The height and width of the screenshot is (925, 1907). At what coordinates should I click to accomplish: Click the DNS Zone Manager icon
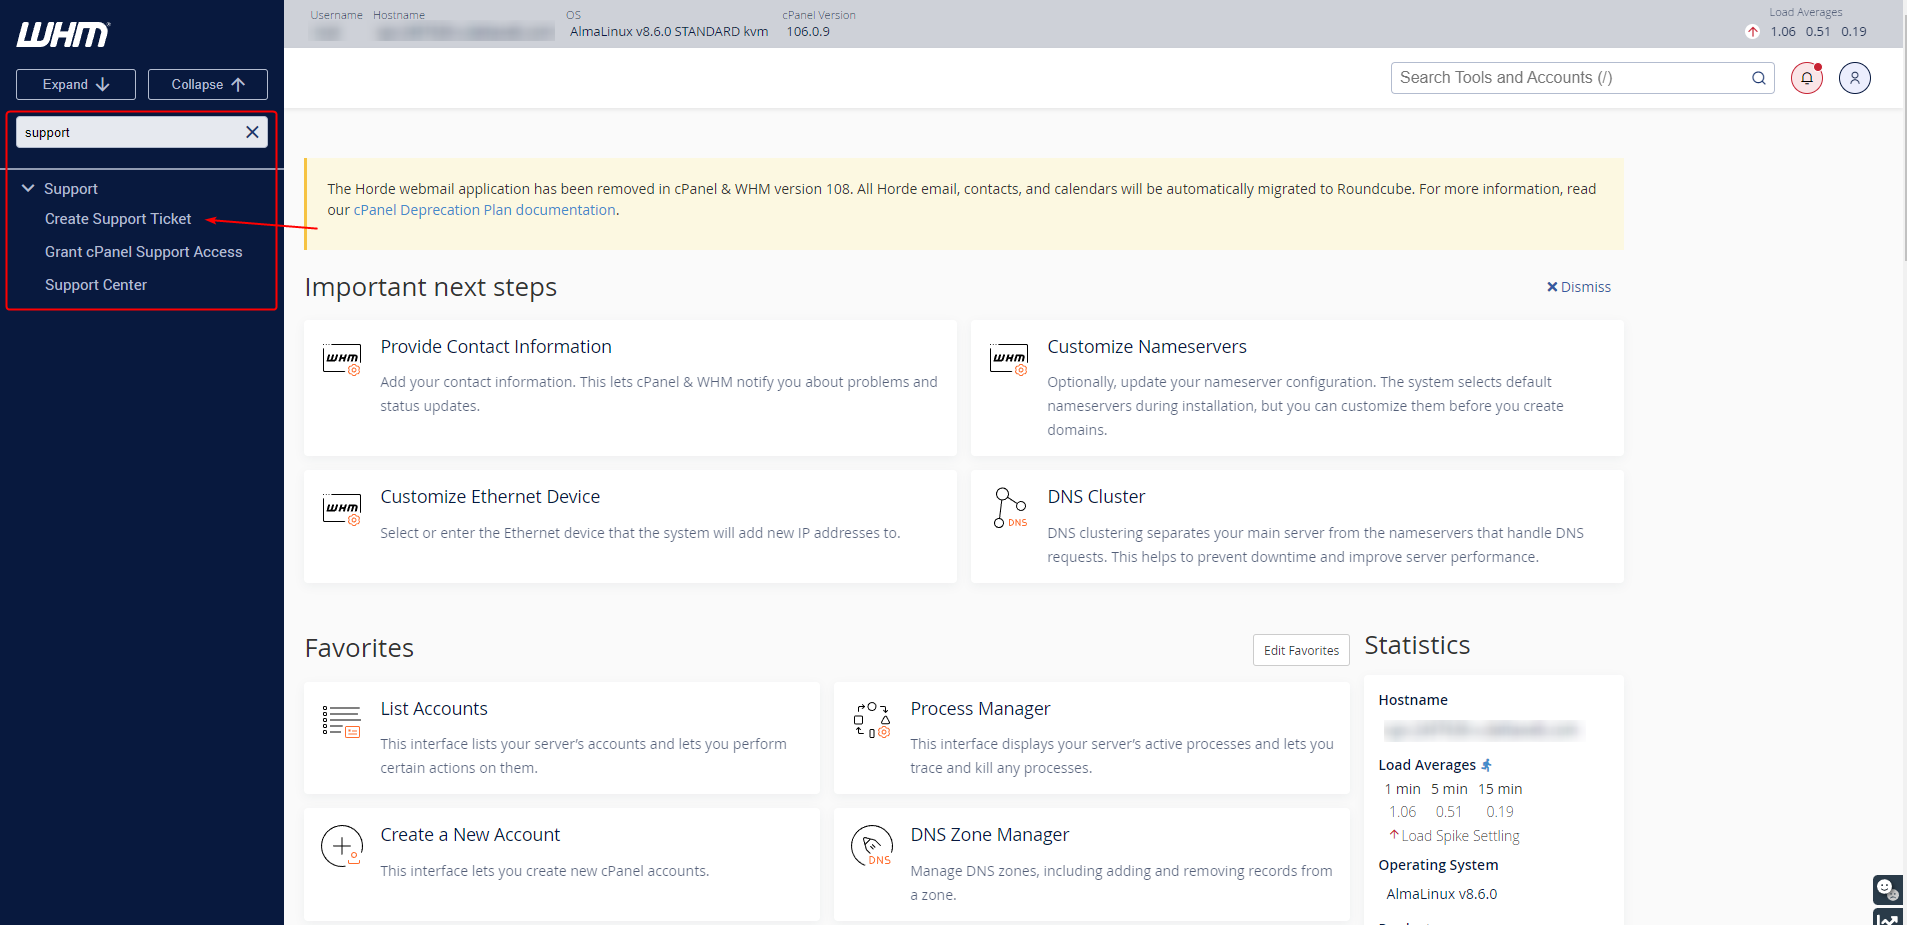click(872, 846)
